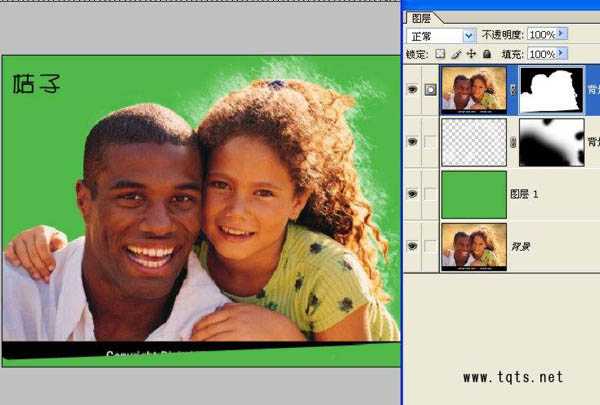The width and height of the screenshot is (600, 405).
Task: Click mask-editing indicator icon on selected layer
Action: click(x=430, y=90)
